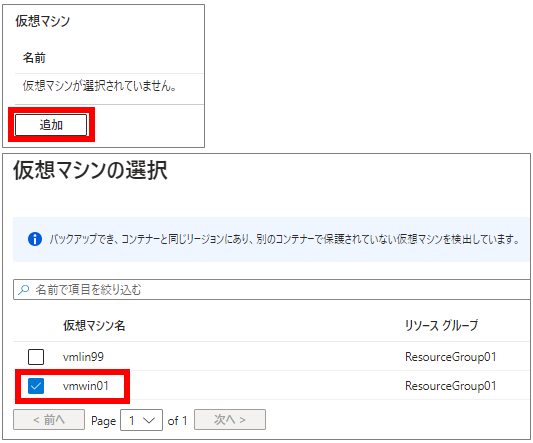Click the blue information icon
The image size is (533, 443).
click(35, 239)
